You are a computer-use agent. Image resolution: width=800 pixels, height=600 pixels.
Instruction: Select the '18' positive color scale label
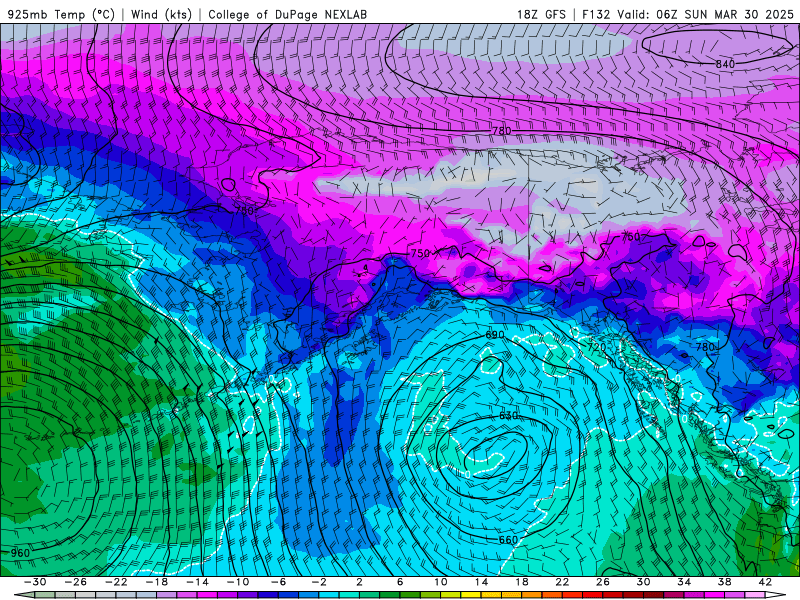coord(521,582)
